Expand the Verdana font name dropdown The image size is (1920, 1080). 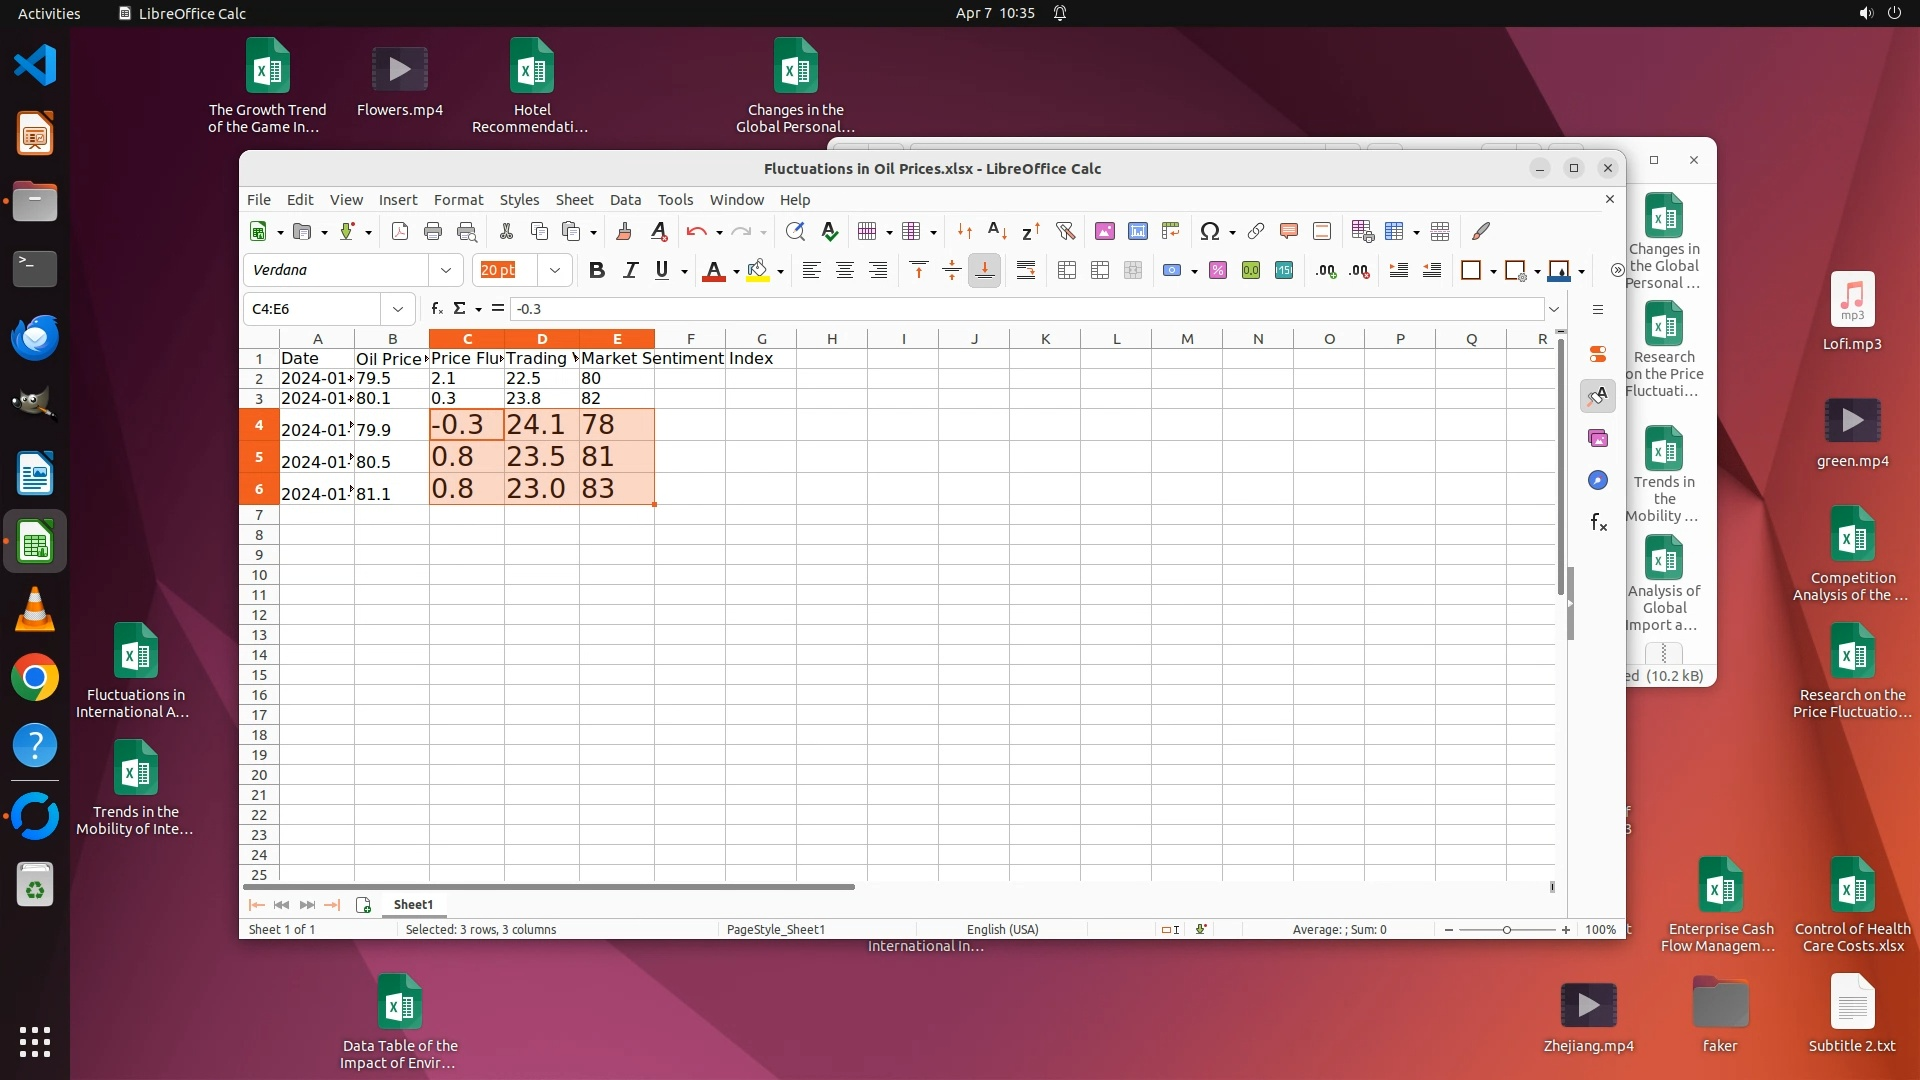coord(446,270)
